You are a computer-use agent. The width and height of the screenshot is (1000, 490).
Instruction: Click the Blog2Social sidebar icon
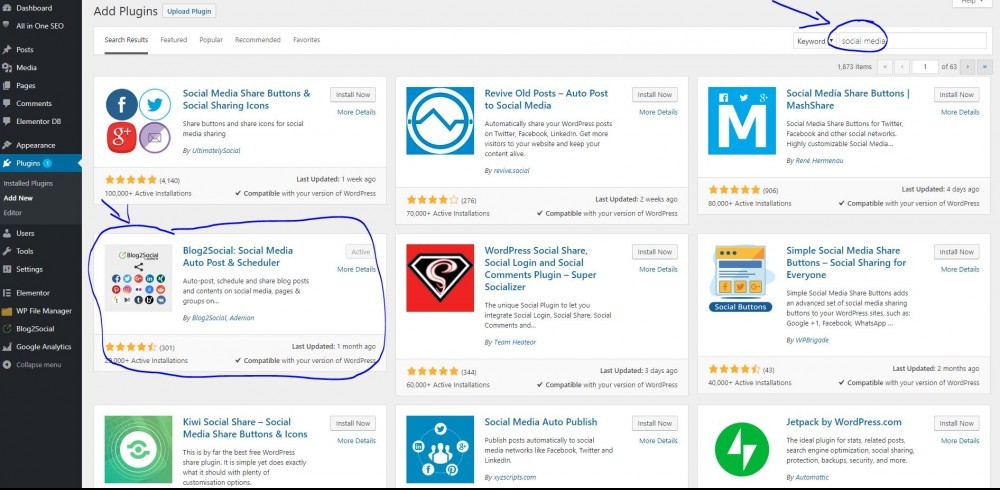tap(6, 329)
